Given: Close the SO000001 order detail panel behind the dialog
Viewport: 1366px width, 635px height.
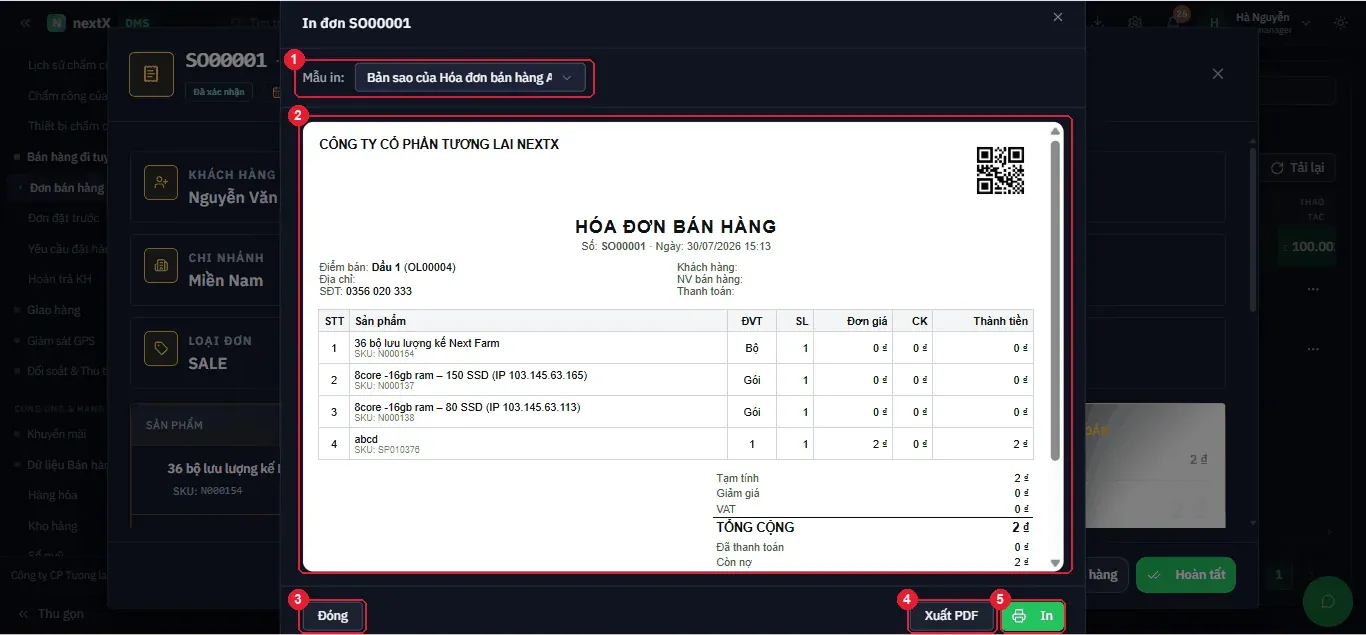Looking at the screenshot, I should [1218, 74].
